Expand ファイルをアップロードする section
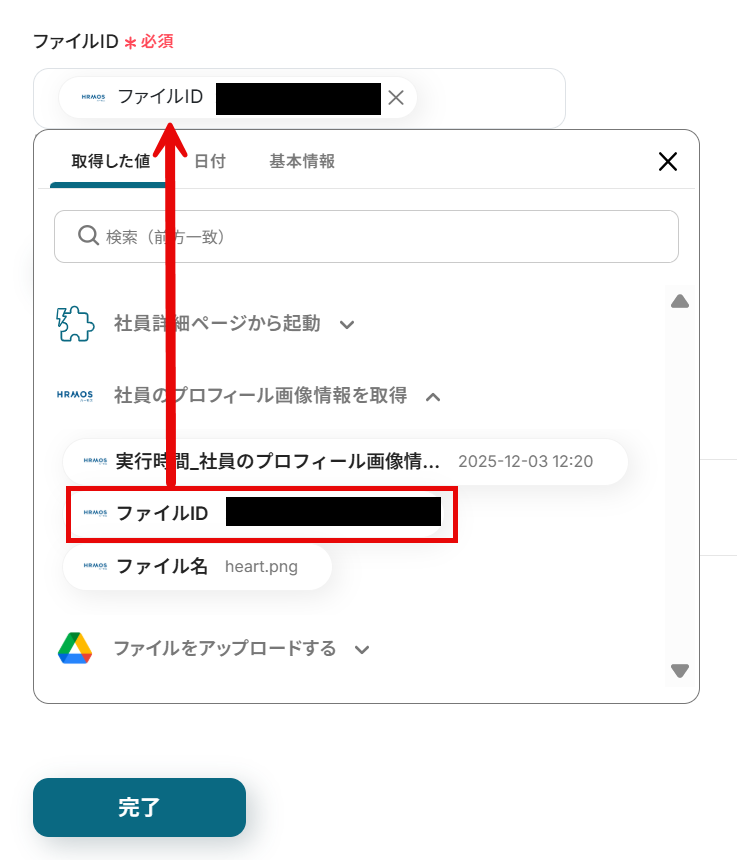Image resolution: width=737 pixels, height=860 pixels. [x=362, y=649]
